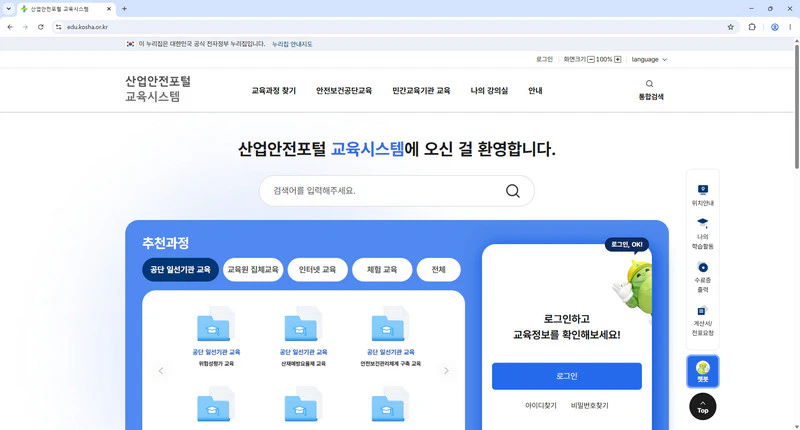800x430 pixels.
Task: Click 비밀번호찾기 link
Action: tap(589, 406)
